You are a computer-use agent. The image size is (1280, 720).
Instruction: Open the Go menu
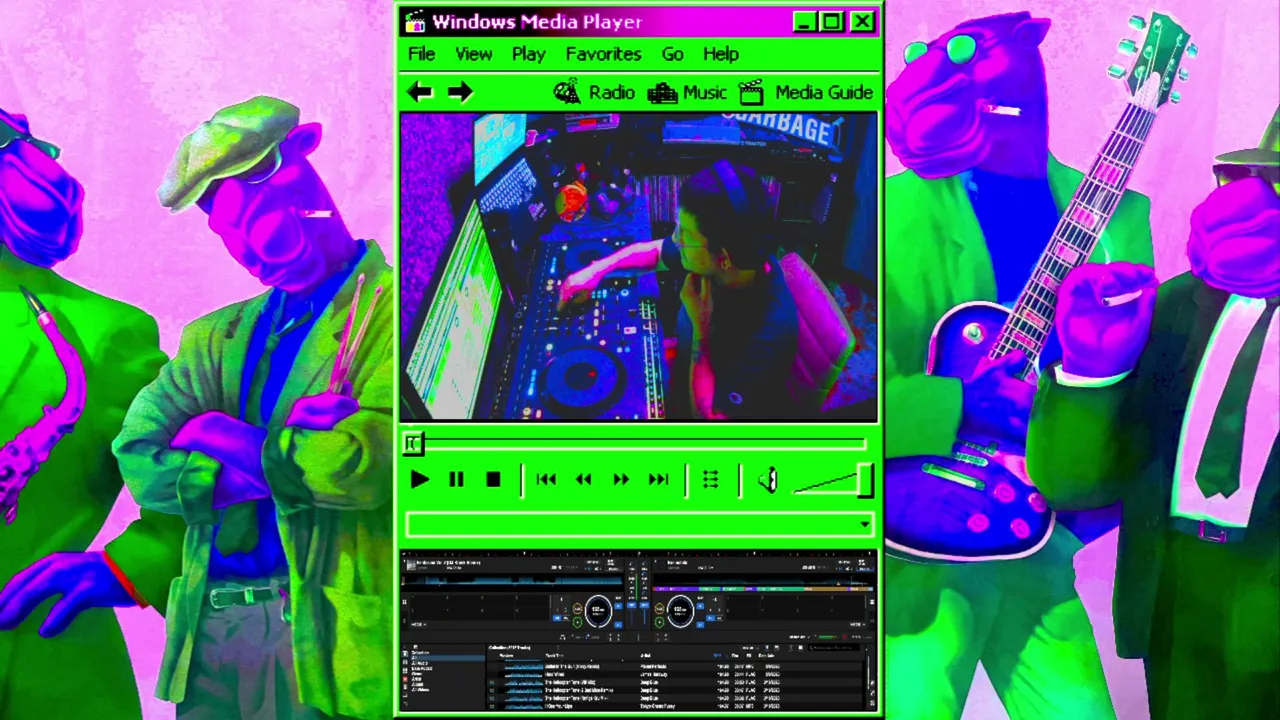(672, 54)
